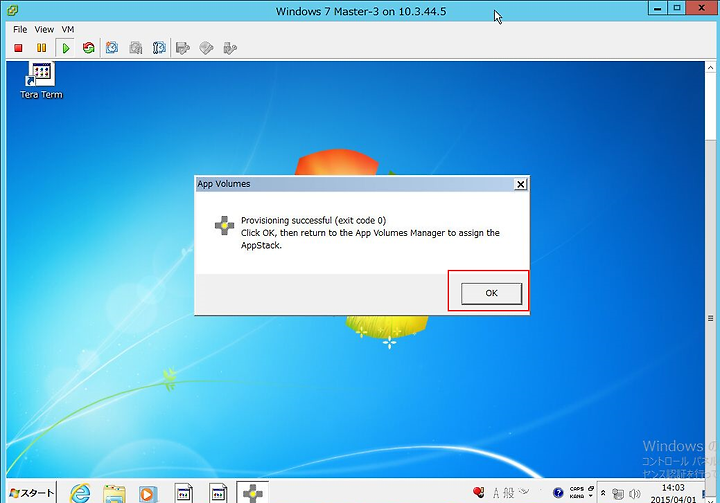Viewport: 720px width, 503px height.
Task: Switch to the second Tera Term taskbar window
Action: click(218, 493)
